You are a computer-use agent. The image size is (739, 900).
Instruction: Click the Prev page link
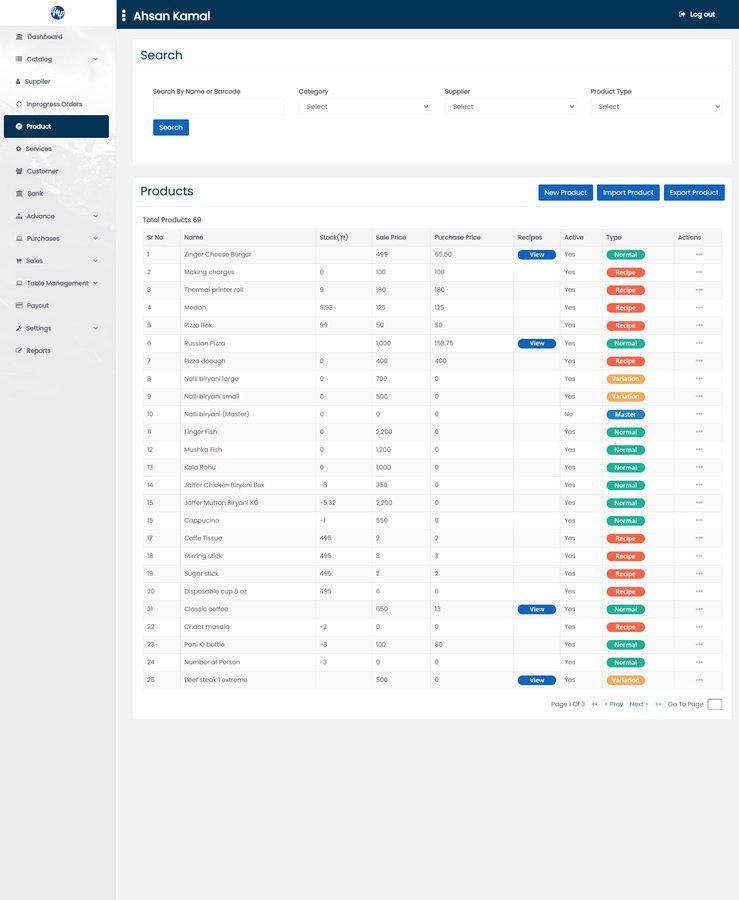[614, 704]
